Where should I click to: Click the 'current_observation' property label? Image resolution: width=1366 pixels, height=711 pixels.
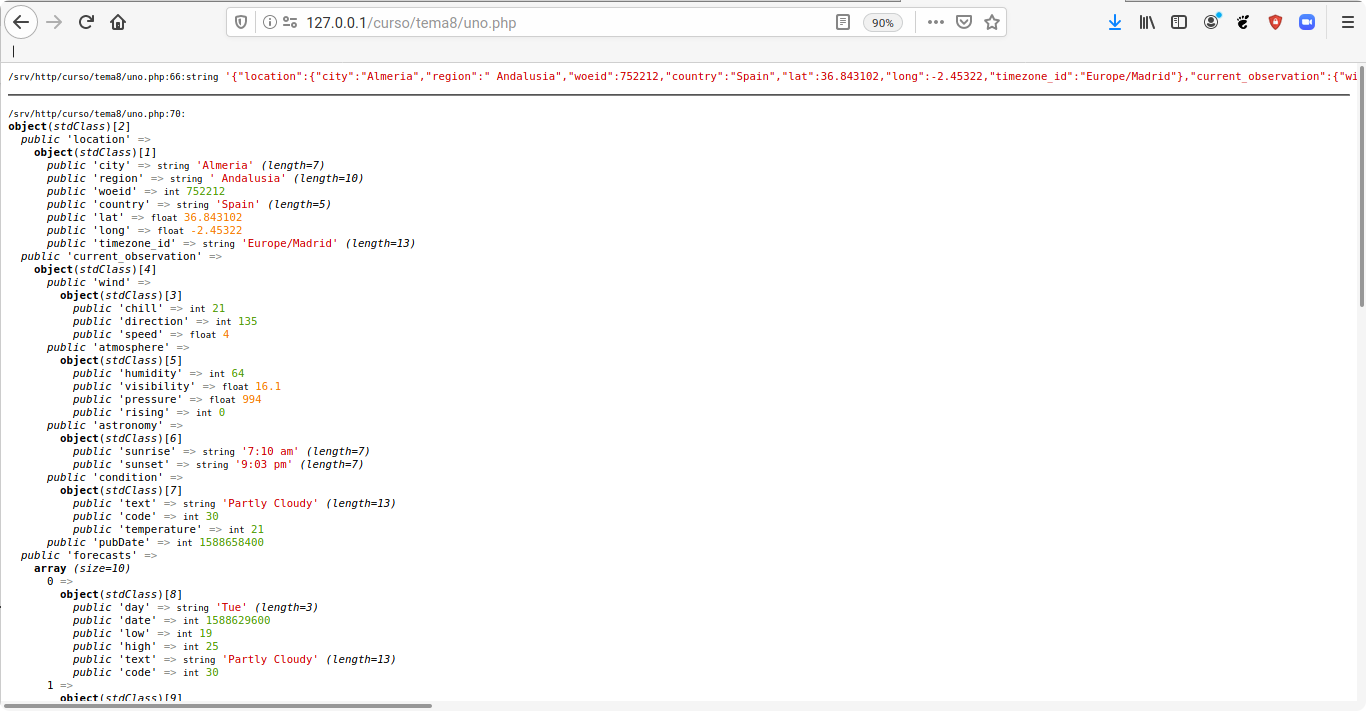(134, 256)
